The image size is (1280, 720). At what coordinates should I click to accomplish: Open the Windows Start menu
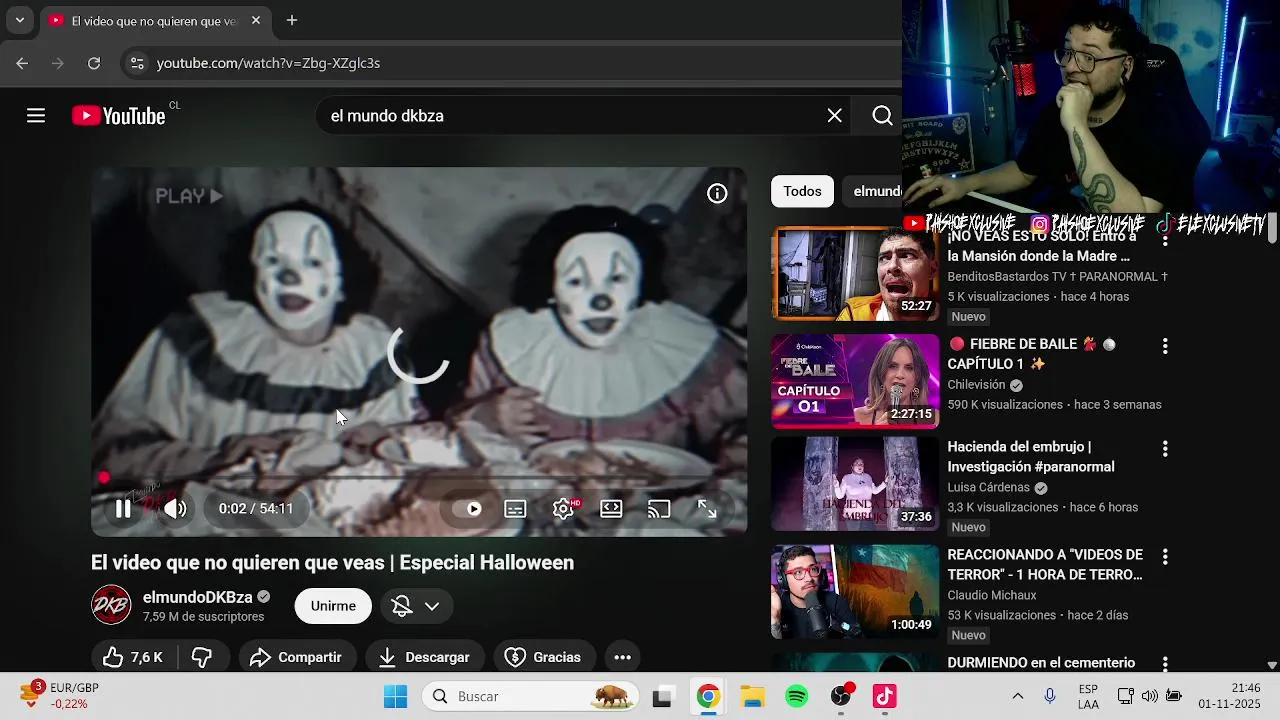396,697
